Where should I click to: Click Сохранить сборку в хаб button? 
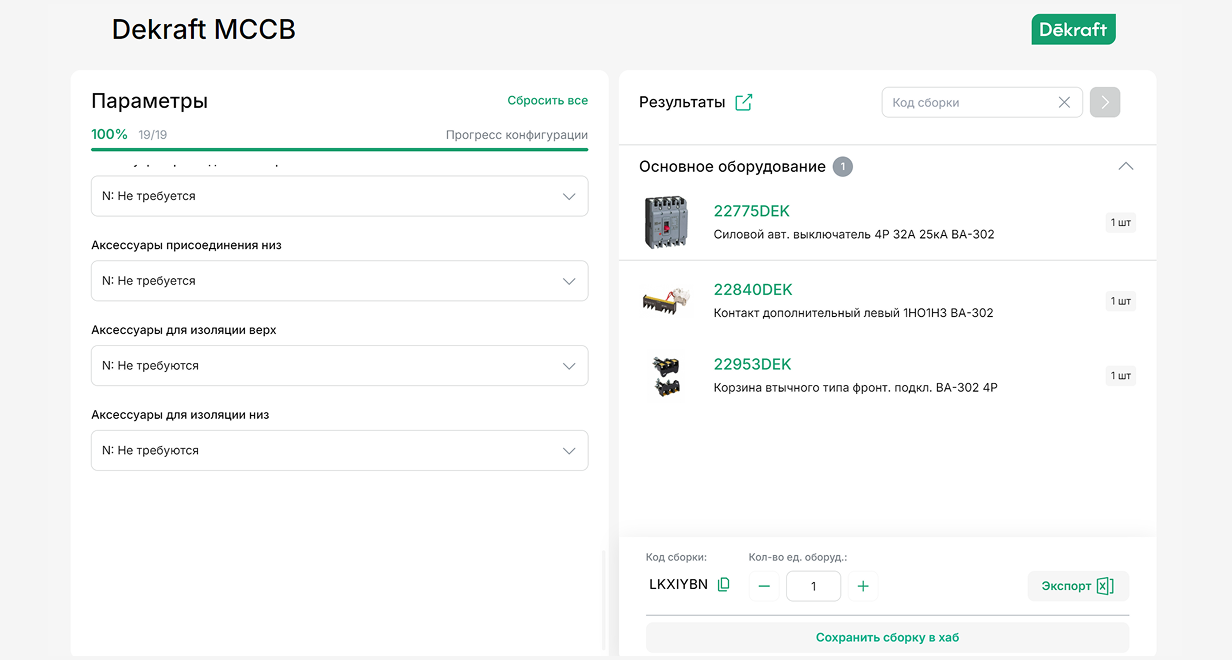[x=887, y=637]
